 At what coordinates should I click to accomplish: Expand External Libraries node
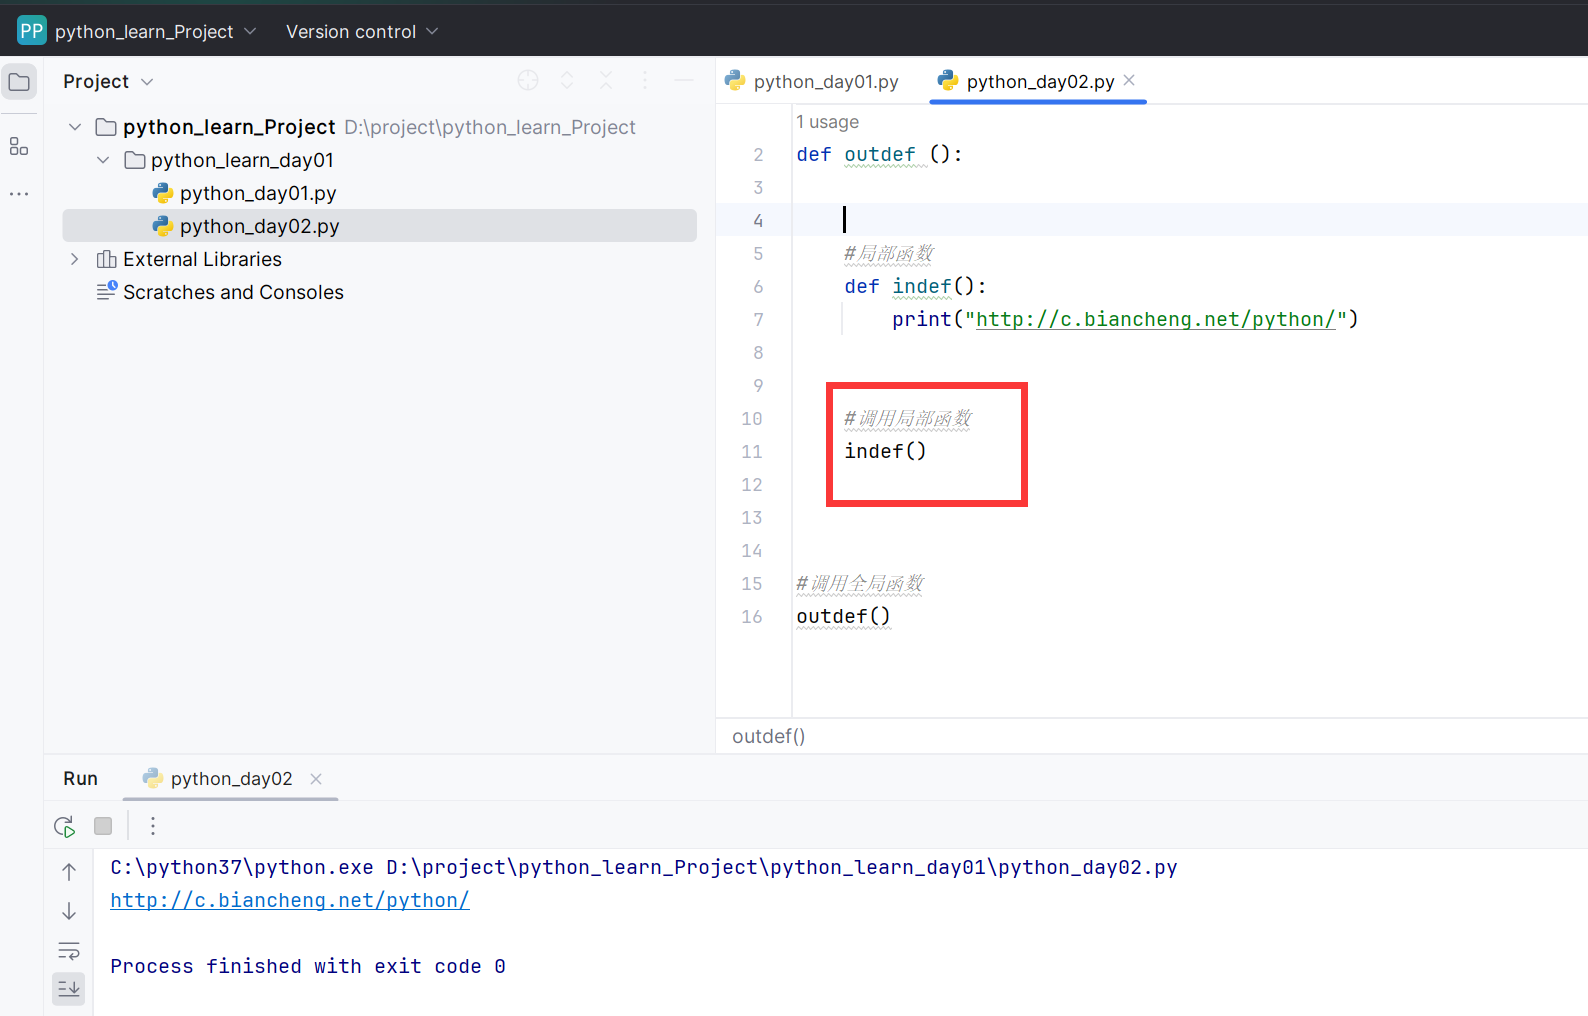(x=75, y=259)
